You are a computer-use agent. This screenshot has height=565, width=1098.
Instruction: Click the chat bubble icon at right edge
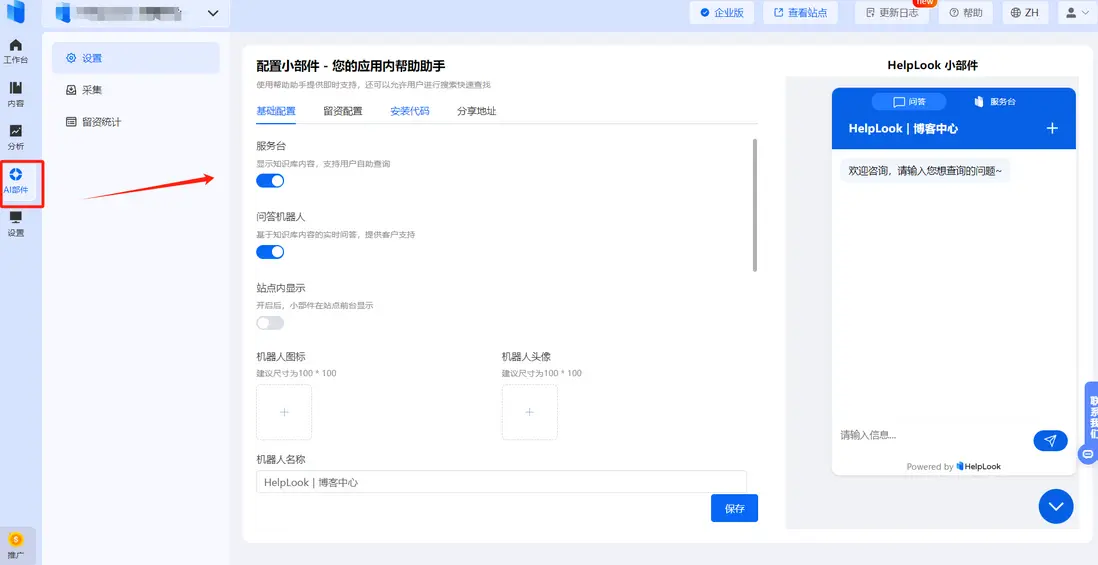(x=1088, y=454)
